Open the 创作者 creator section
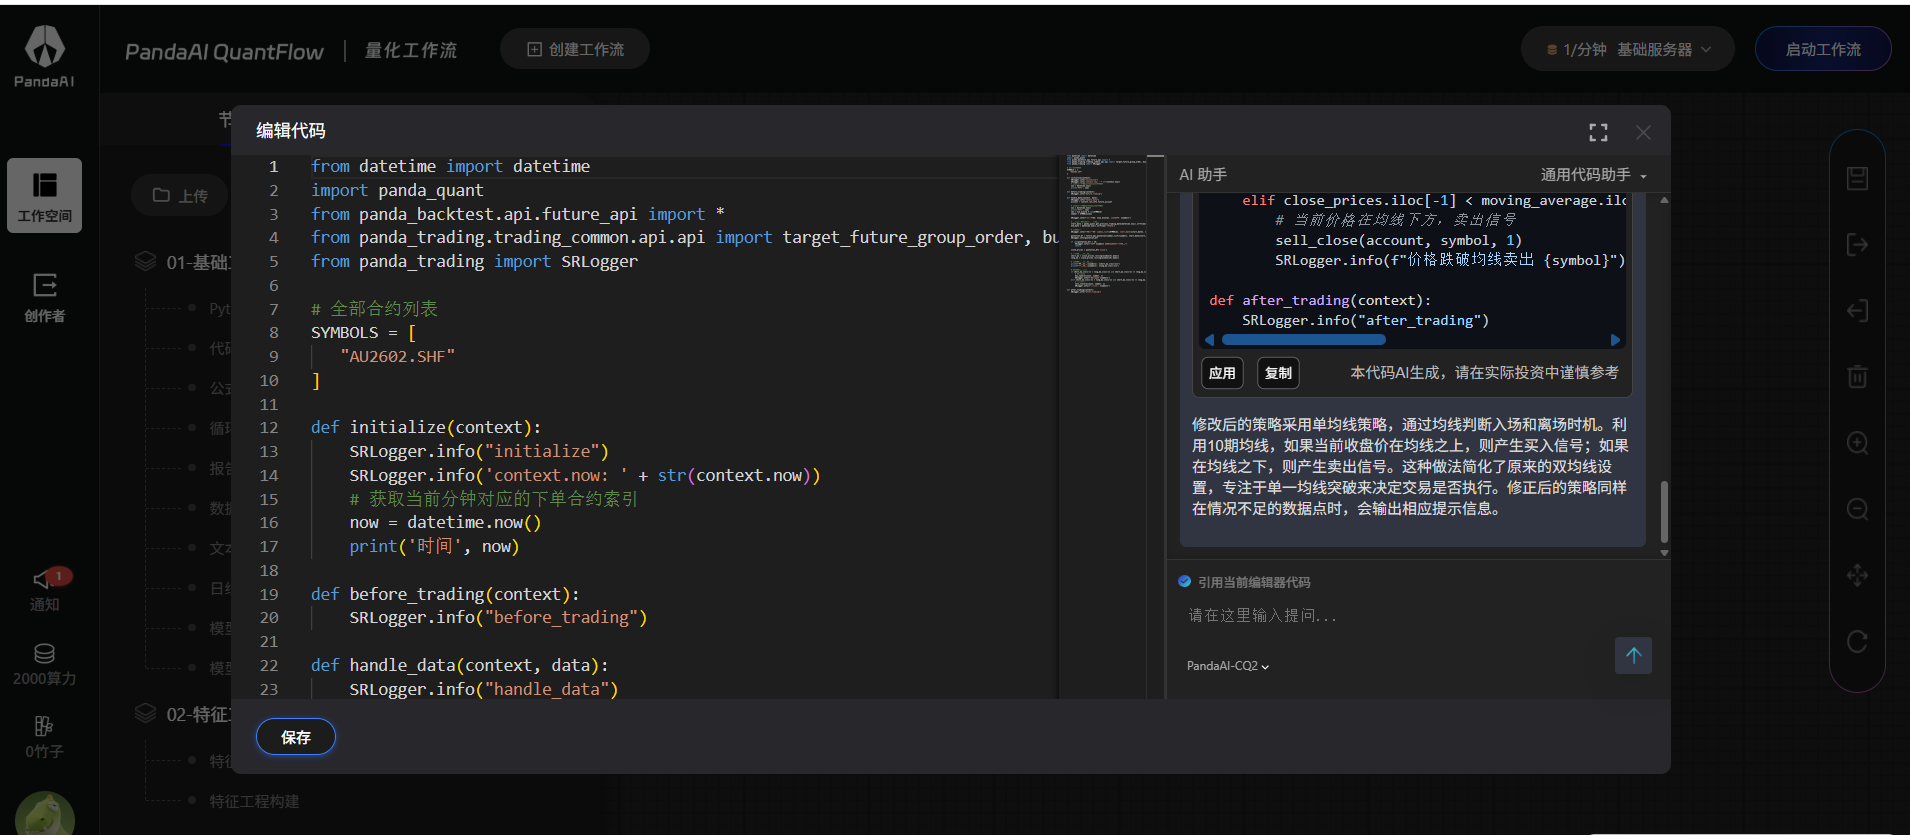This screenshot has height=835, width=1910. [44, 298]
